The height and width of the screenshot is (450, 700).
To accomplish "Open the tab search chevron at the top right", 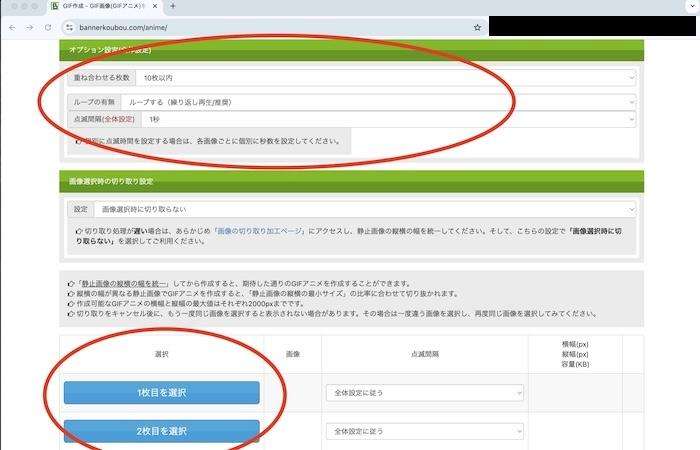I will (x=692, y=6).
